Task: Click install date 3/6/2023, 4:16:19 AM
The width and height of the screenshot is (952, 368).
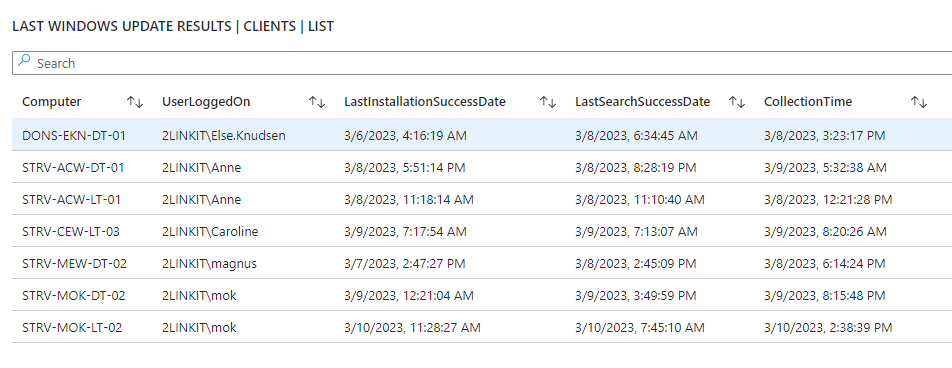Action: [x=406, y=135]
